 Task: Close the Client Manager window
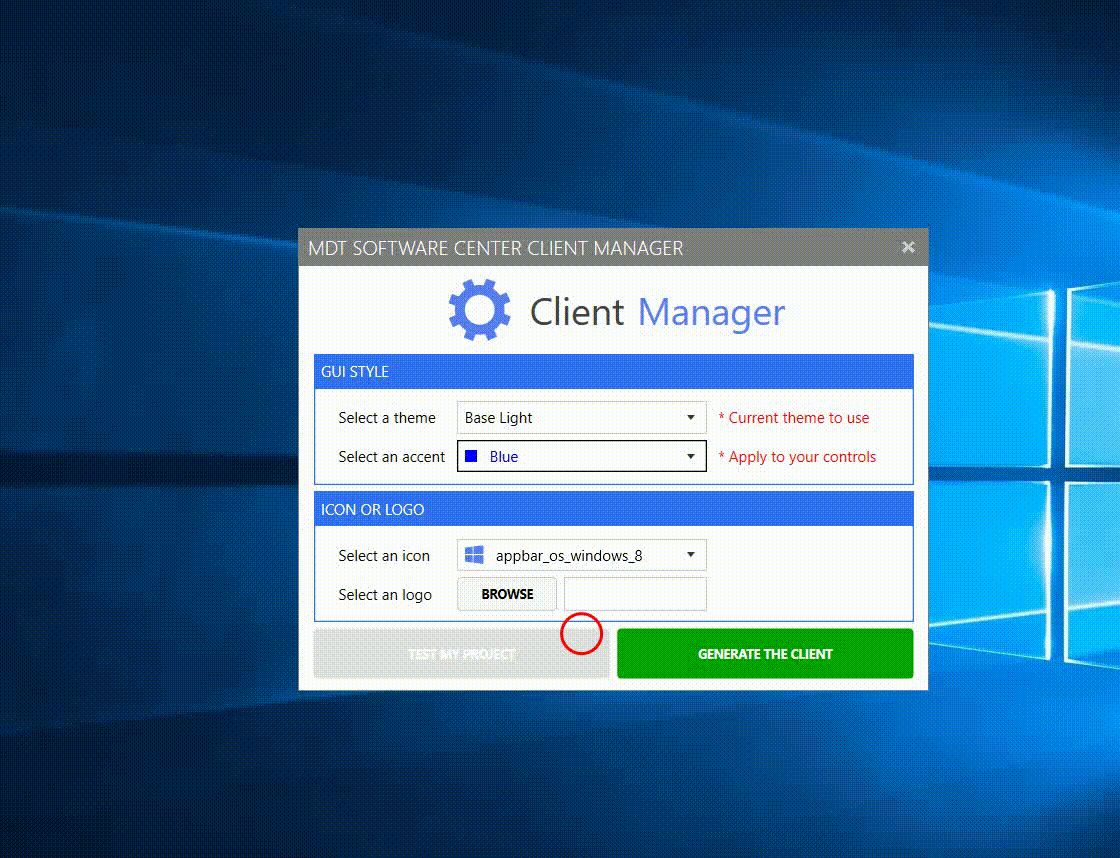pos(908,247)
